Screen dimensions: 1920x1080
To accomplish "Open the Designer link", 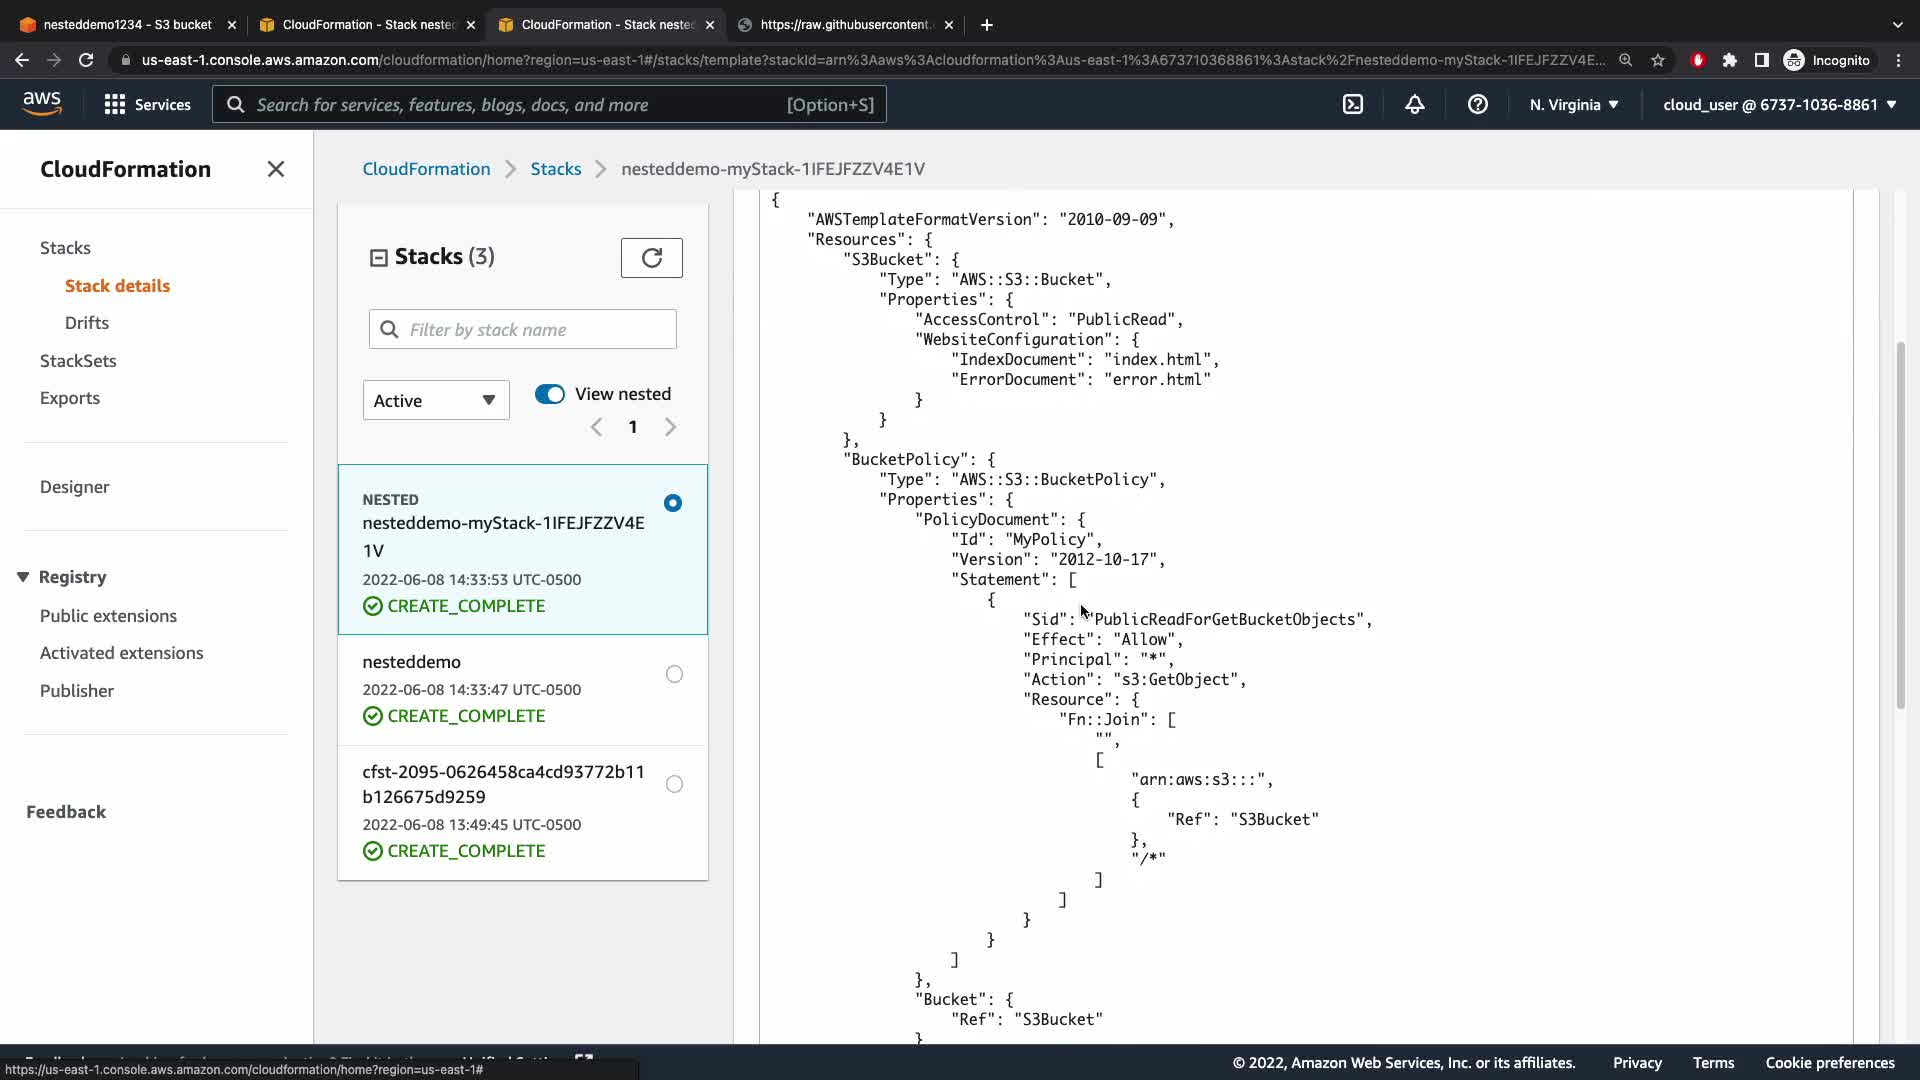I will [x=75, y=487].
